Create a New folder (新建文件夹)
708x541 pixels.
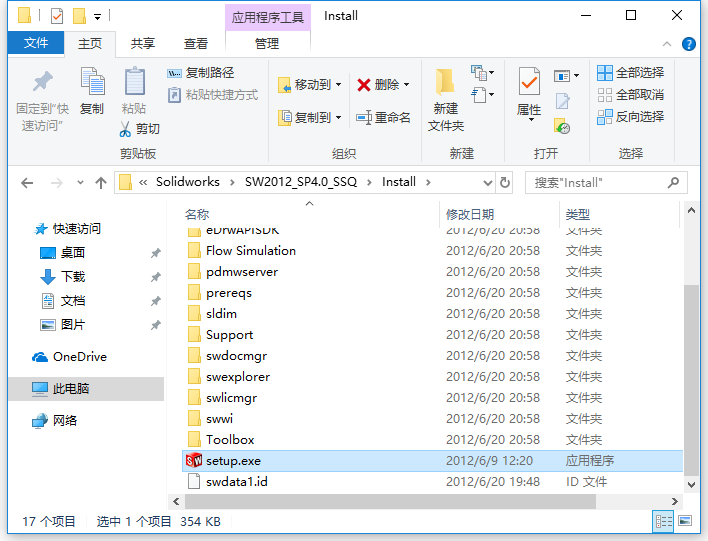445,100
